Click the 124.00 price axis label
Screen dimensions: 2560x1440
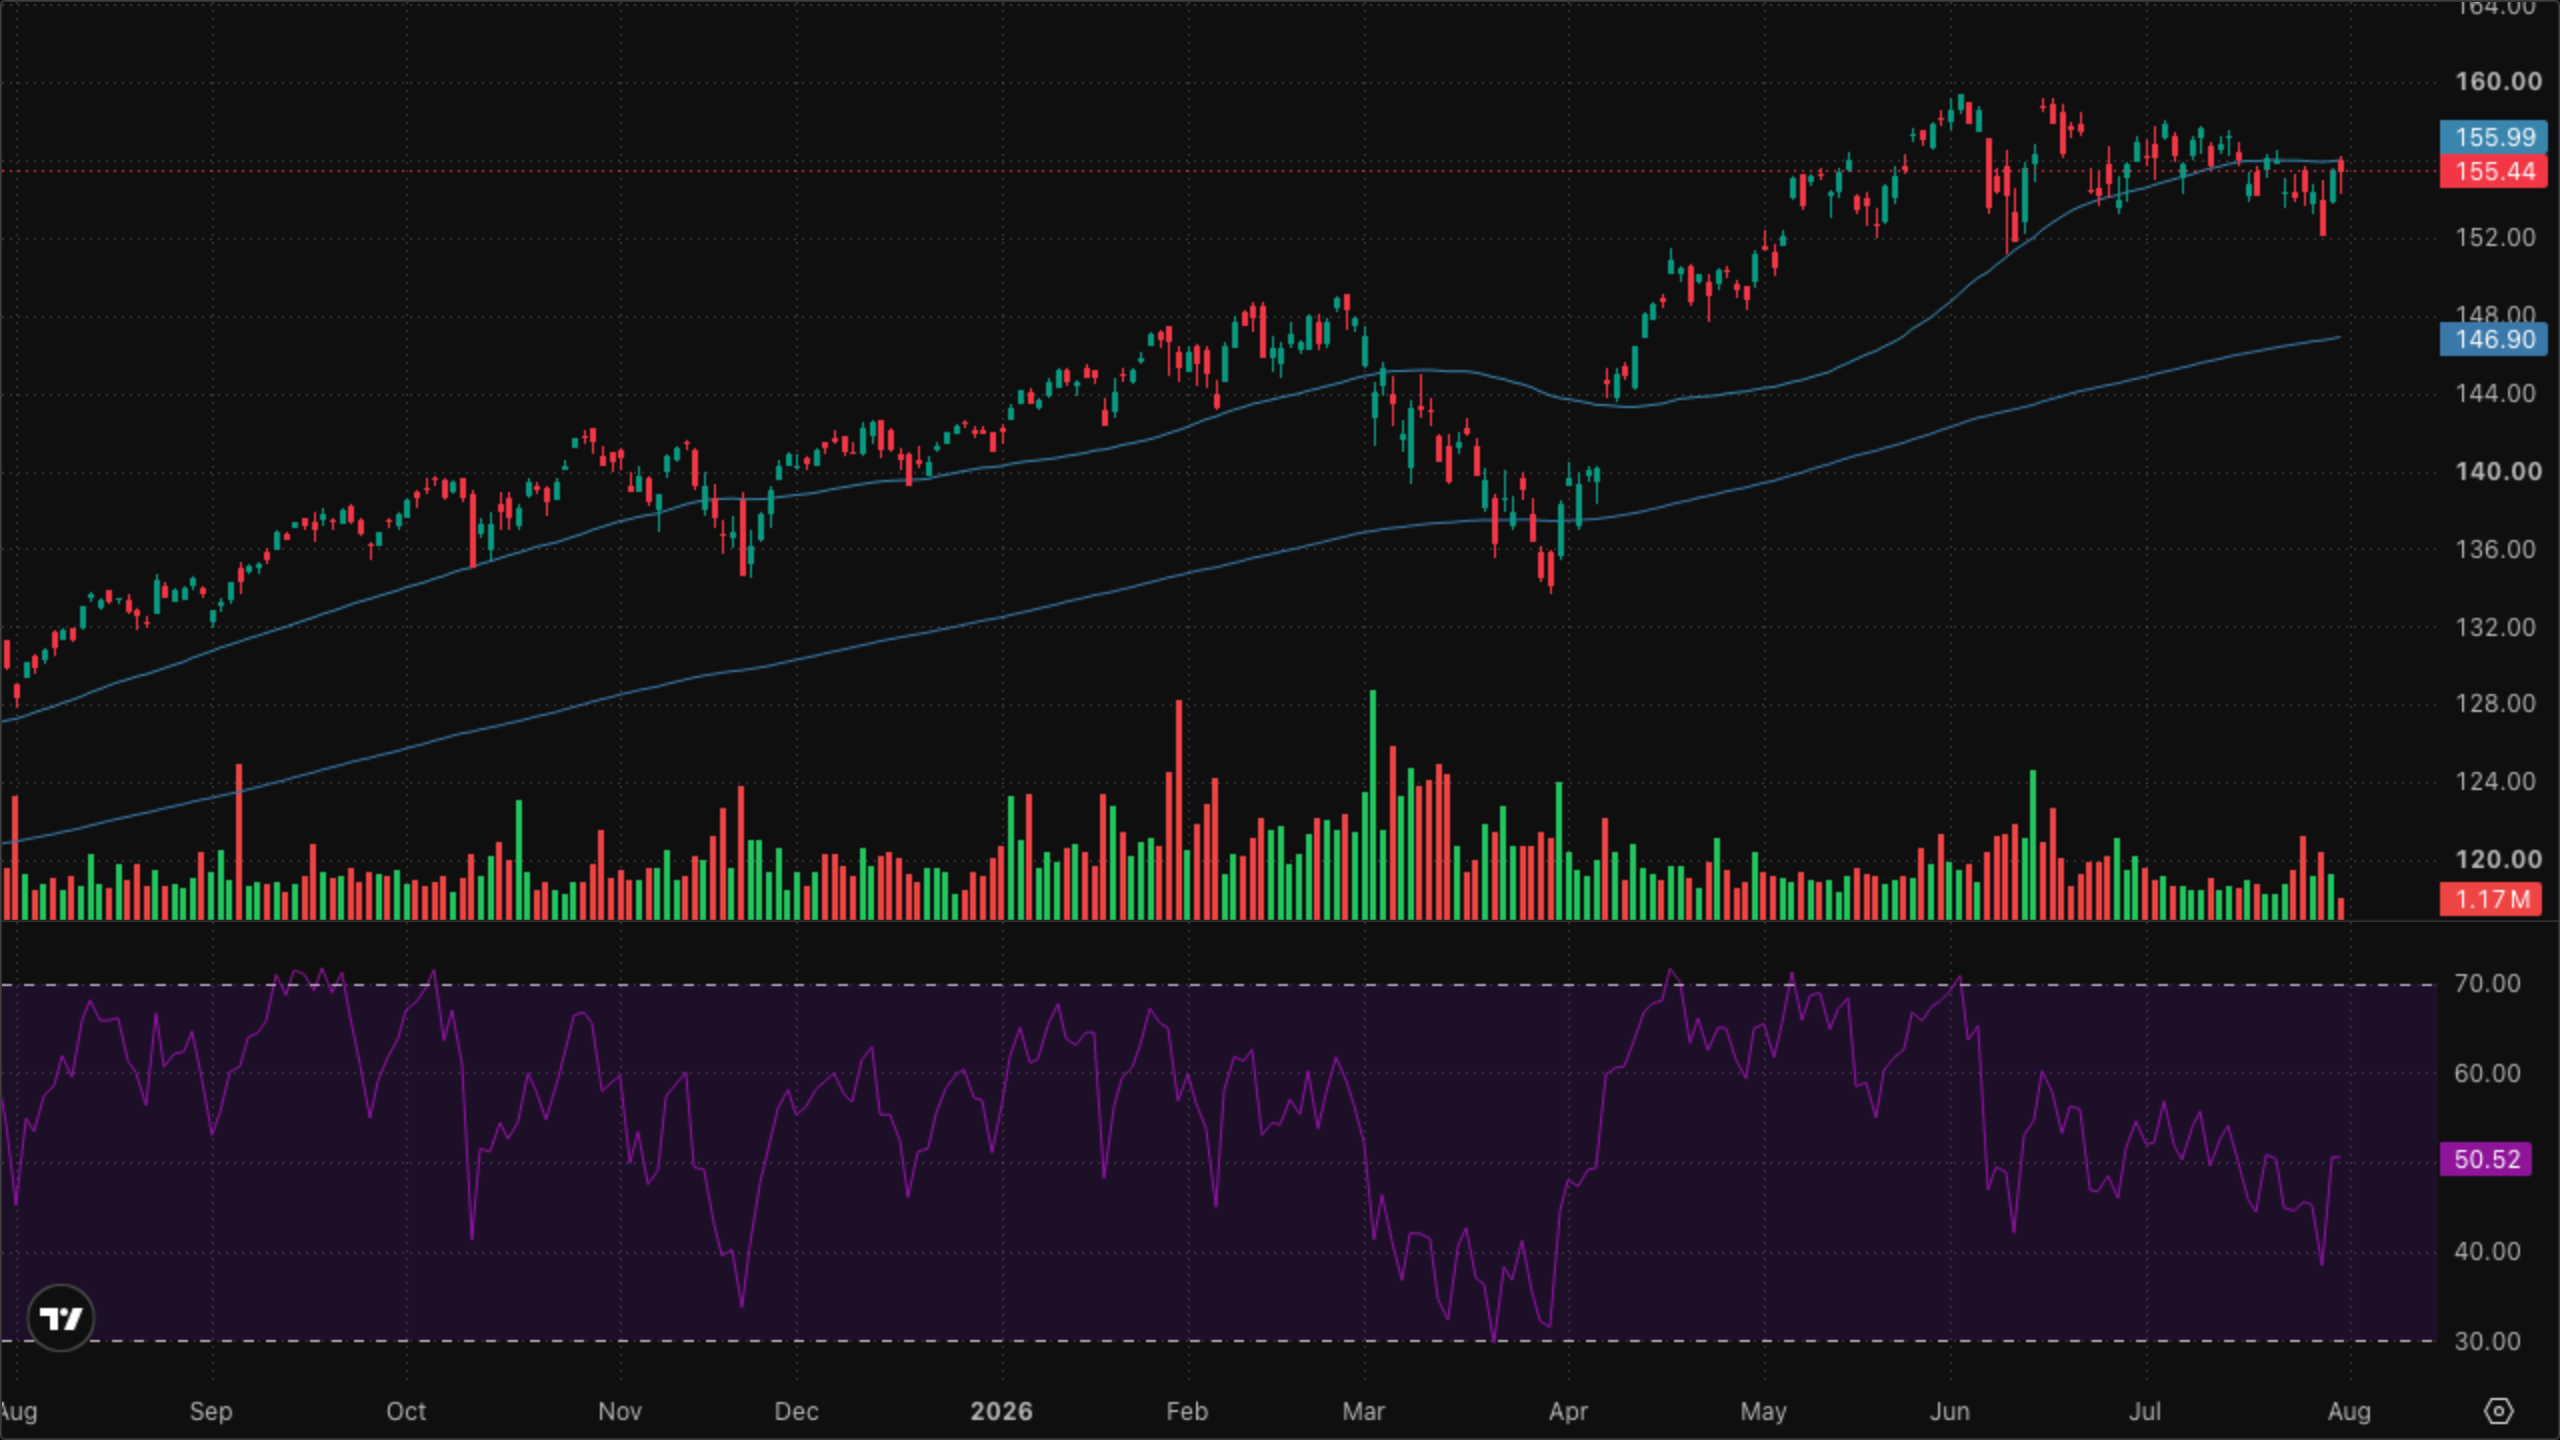[x=2495, y=781]
